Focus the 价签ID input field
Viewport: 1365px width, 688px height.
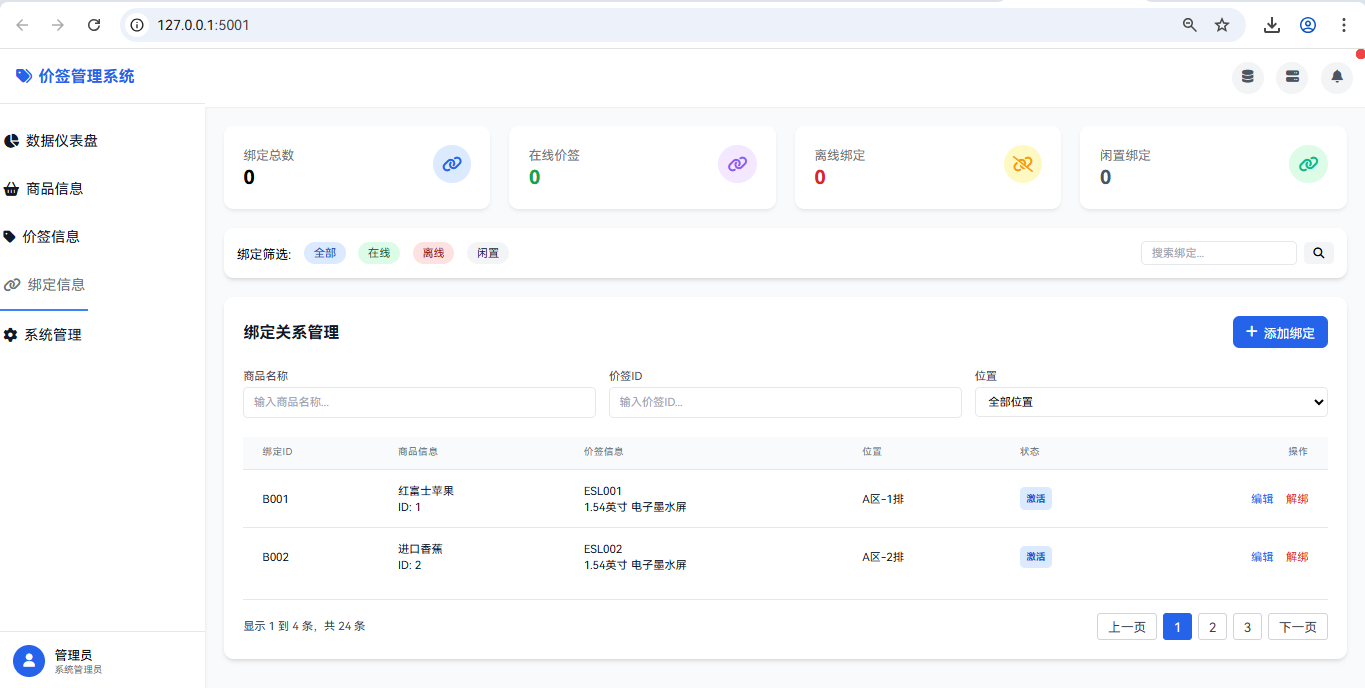click(785, 402)
